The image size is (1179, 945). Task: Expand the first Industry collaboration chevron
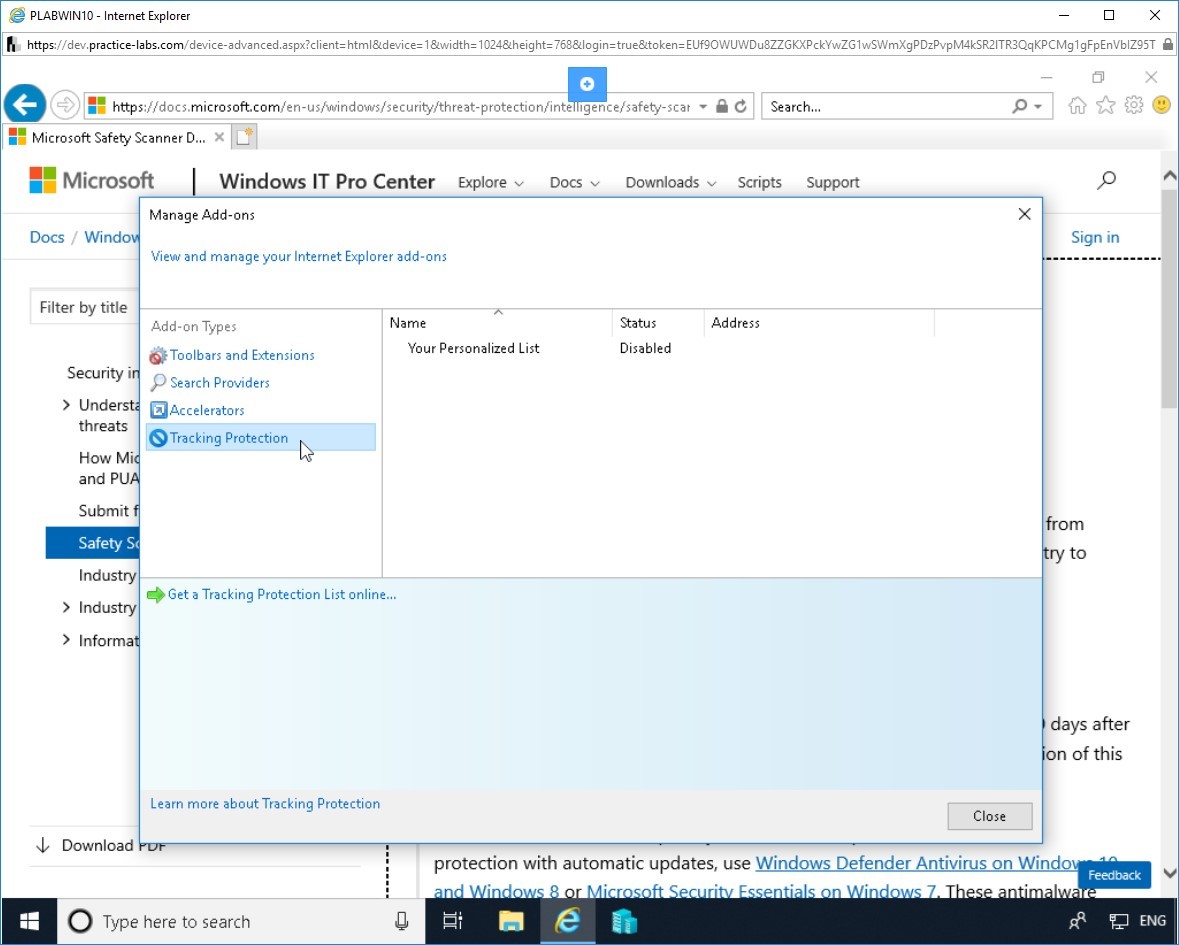pyautogui.click(x=66, y=607)
